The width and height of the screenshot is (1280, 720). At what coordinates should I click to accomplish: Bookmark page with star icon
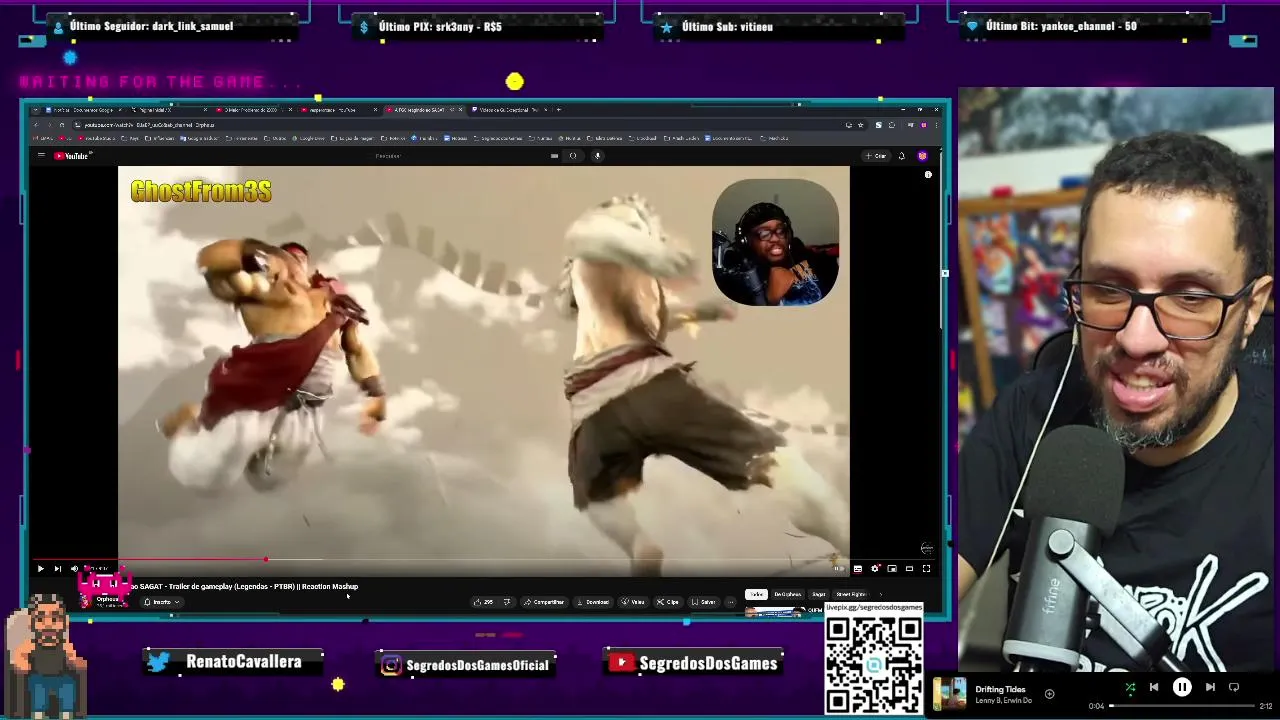[x=860, y=125]
